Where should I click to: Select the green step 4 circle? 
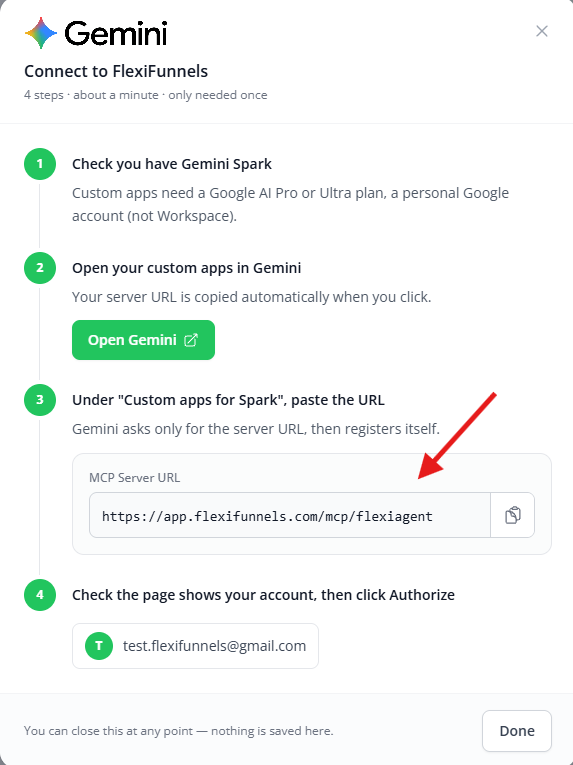[x=40, y=595]
